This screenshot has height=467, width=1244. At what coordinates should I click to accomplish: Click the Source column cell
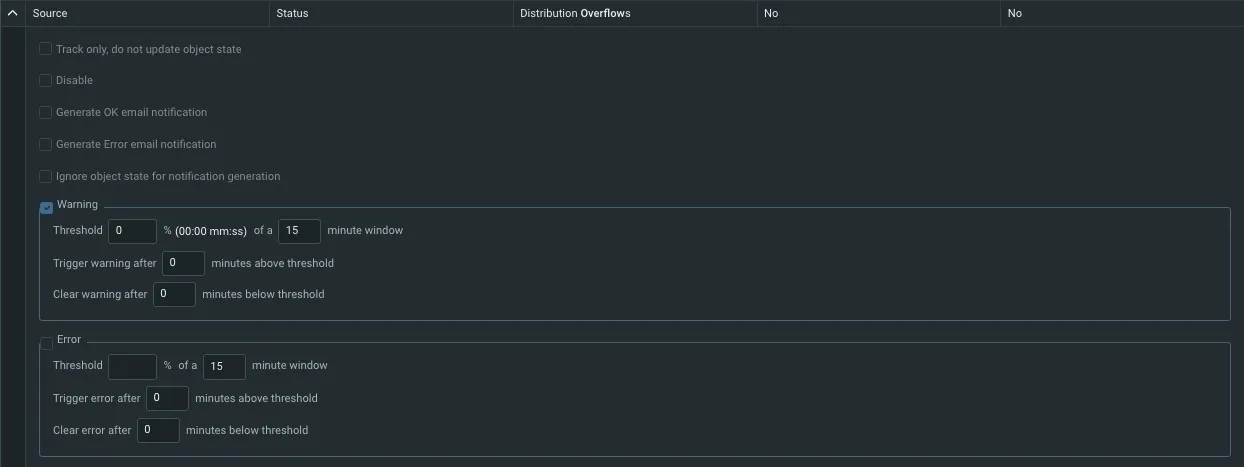pos(147,14)
